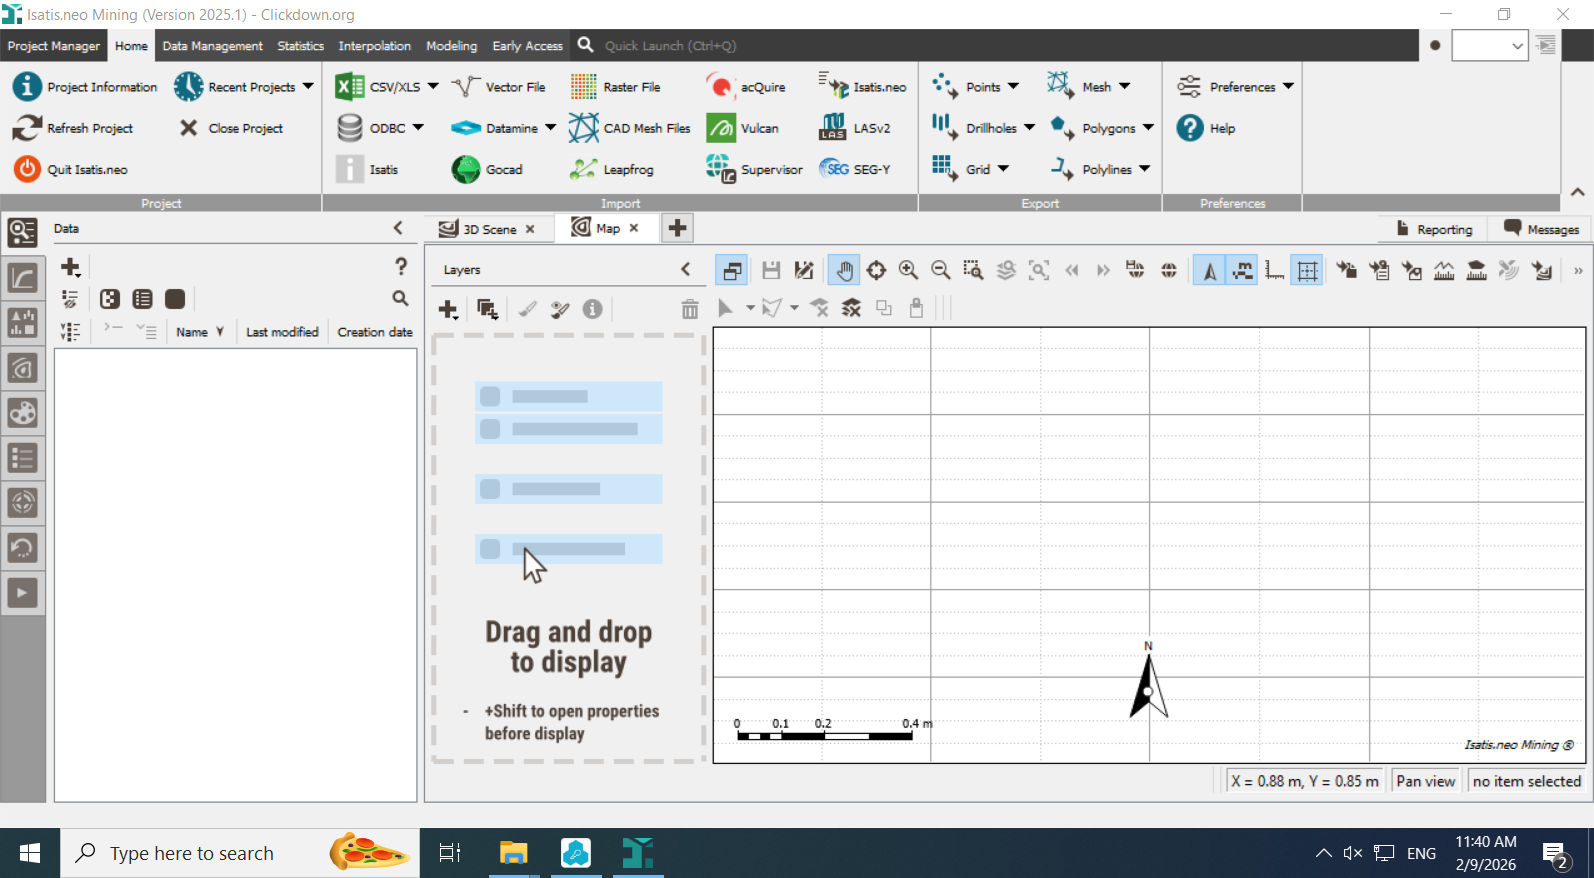
Task: Import a Vulcan file
Action: click(742, 128)
